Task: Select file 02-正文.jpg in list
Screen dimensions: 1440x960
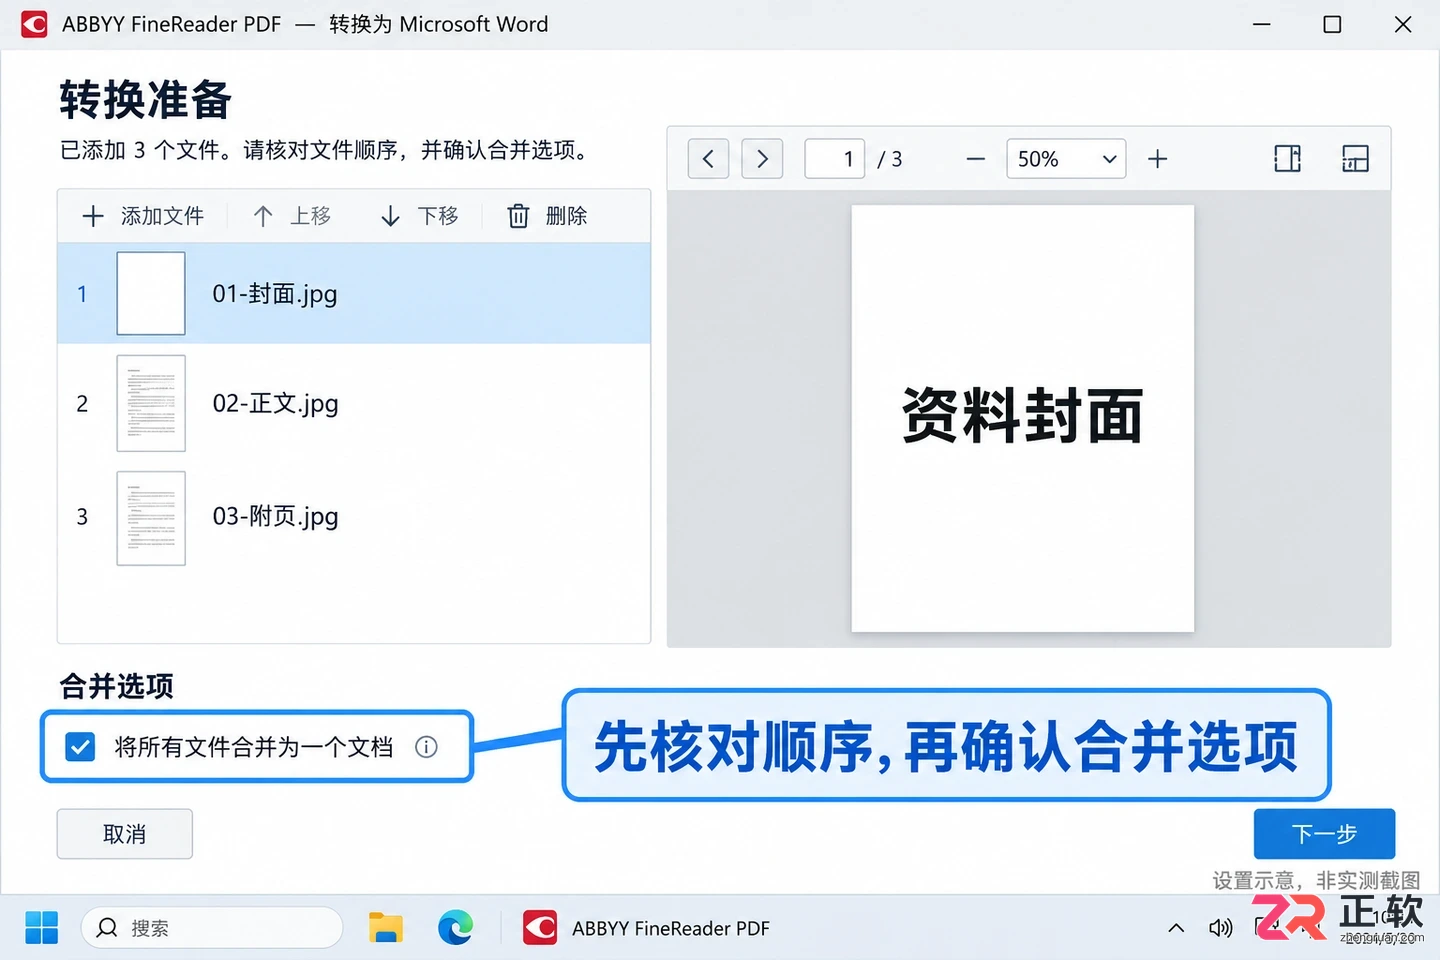Action: click(x=354, y=404)
